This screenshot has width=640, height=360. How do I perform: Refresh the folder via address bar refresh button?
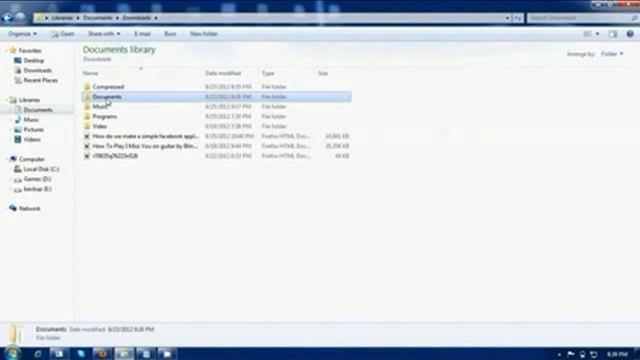pyautogui.click(x=518, y=18)
